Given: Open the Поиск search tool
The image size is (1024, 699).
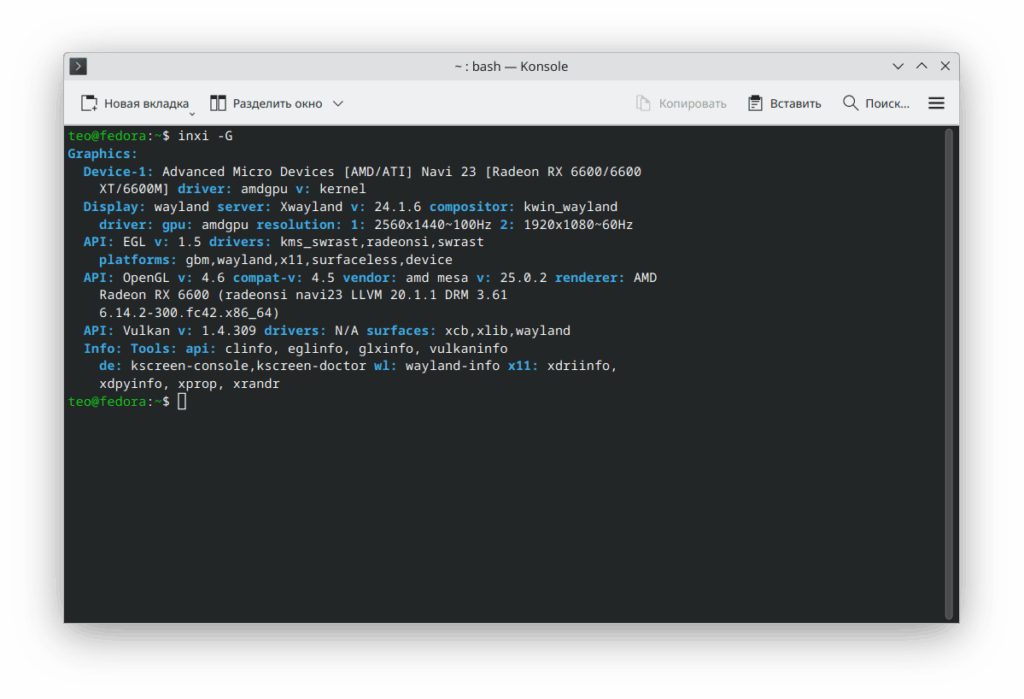Looking at the screenshot, I should (876, 103).
